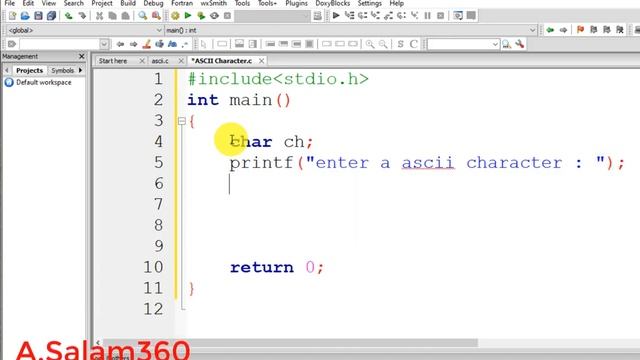Rebuild the project
This screenshot has width=640, height=360.
coord(214,16)
